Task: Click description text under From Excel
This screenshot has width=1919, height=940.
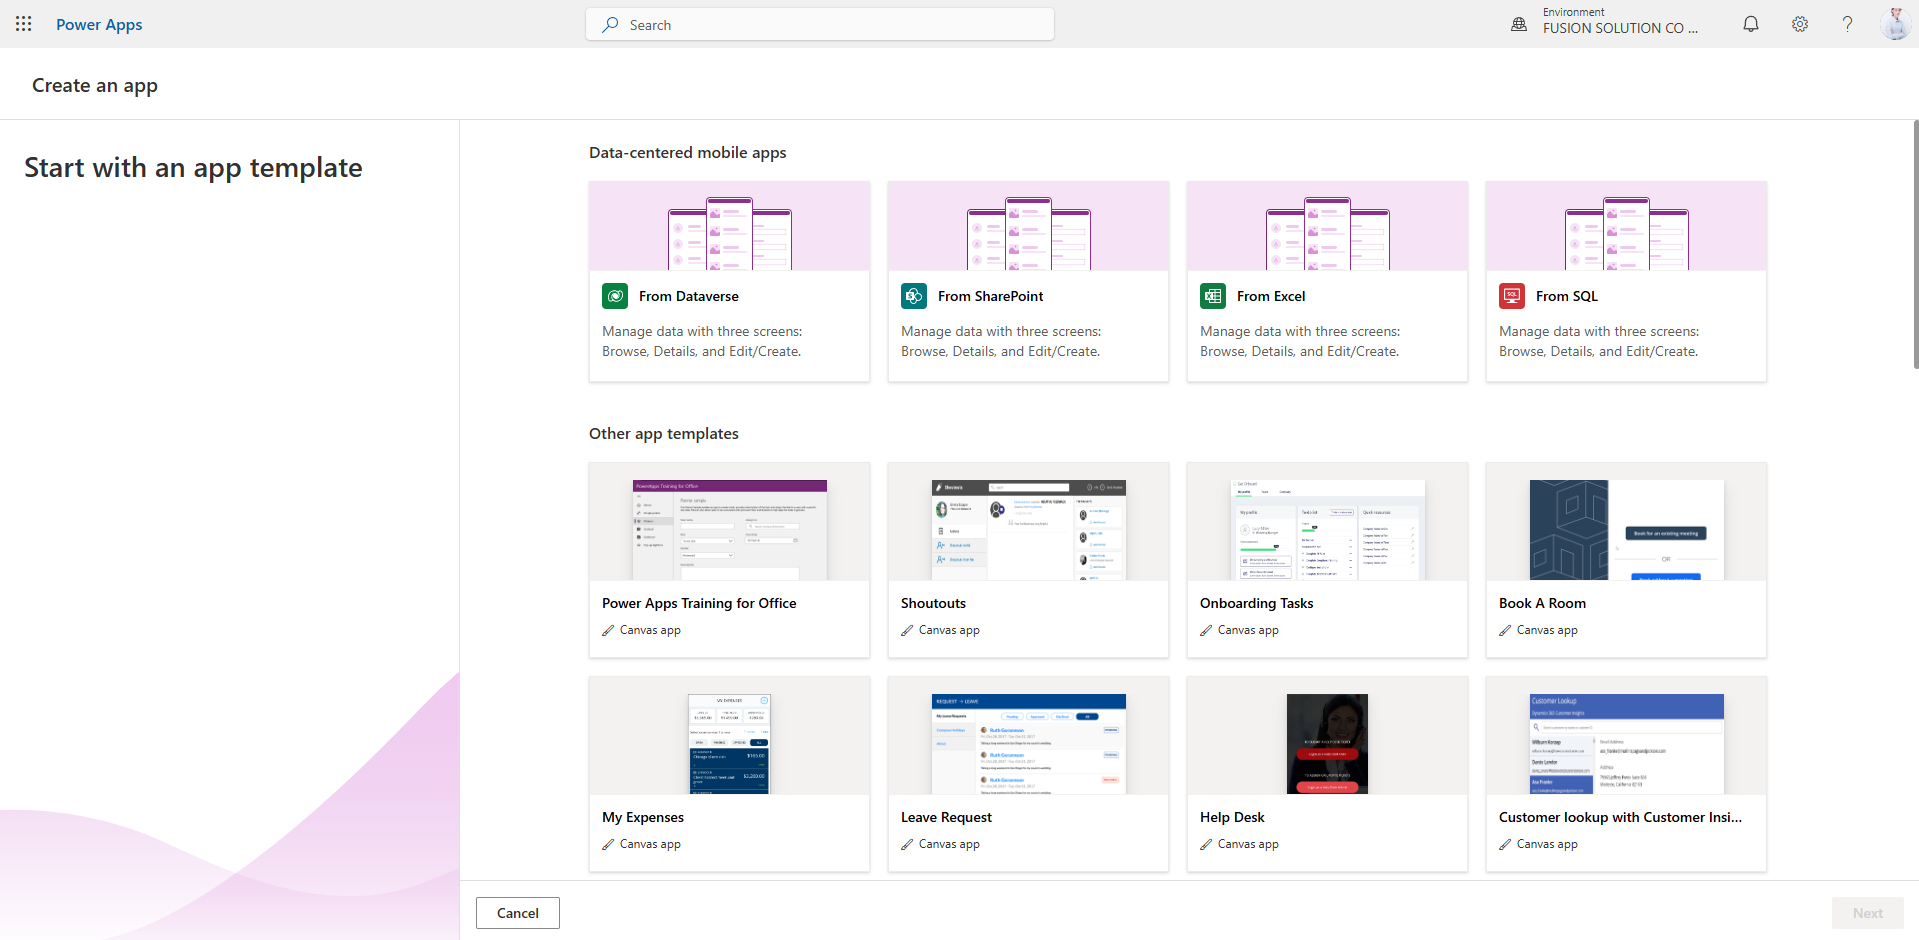Action: (x=1300, y=341)
